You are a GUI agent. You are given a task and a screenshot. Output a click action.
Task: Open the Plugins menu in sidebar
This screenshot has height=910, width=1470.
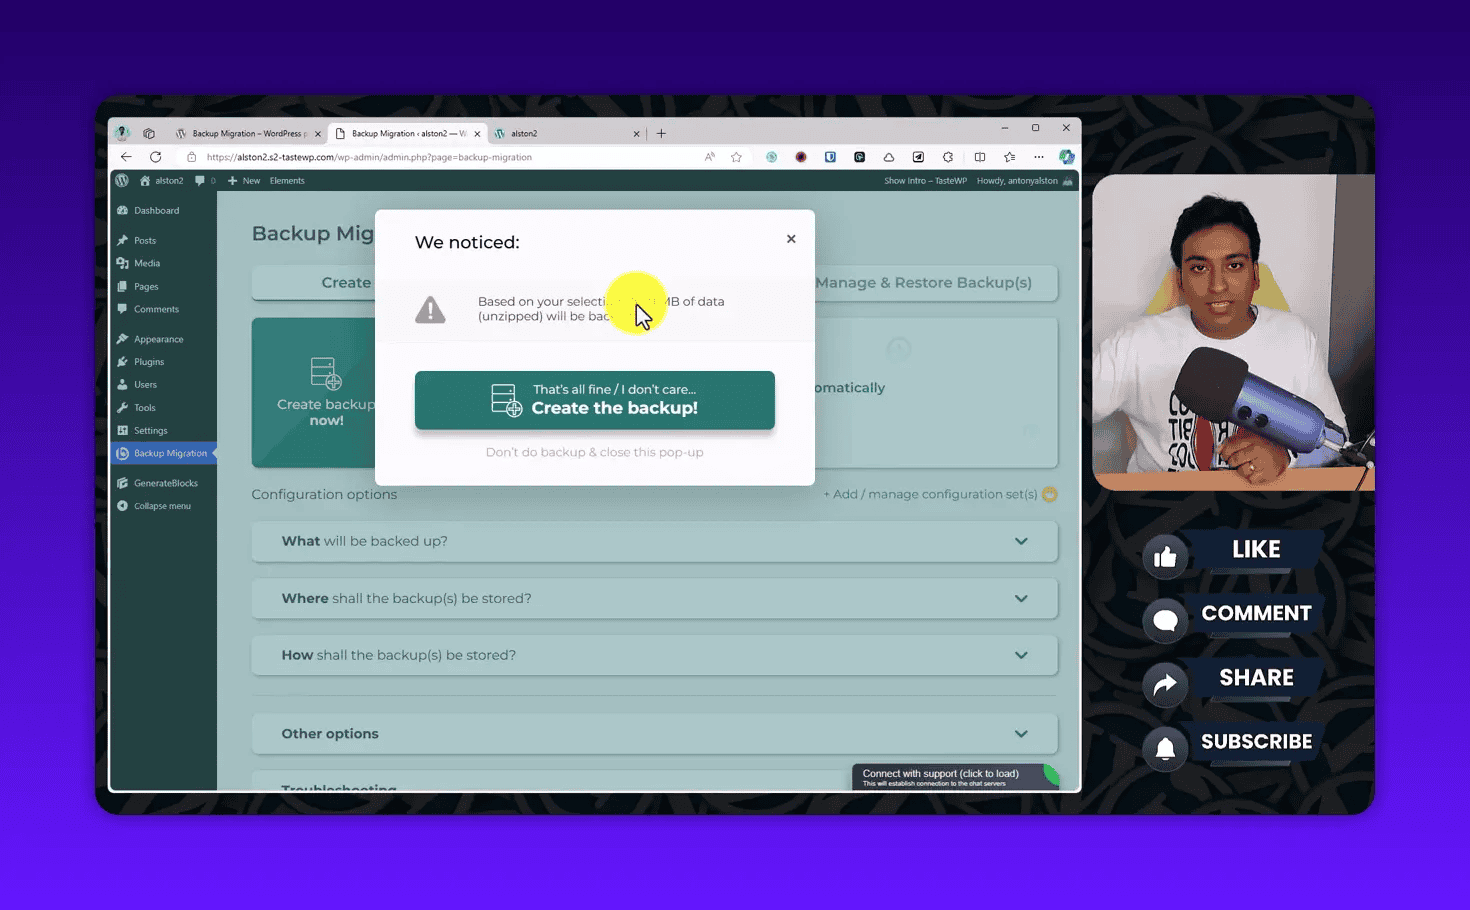[149, 362]
